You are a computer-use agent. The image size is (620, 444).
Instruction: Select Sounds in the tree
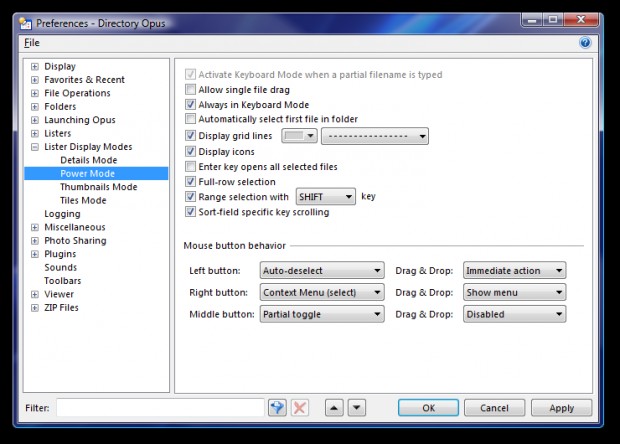click(60, 267)
